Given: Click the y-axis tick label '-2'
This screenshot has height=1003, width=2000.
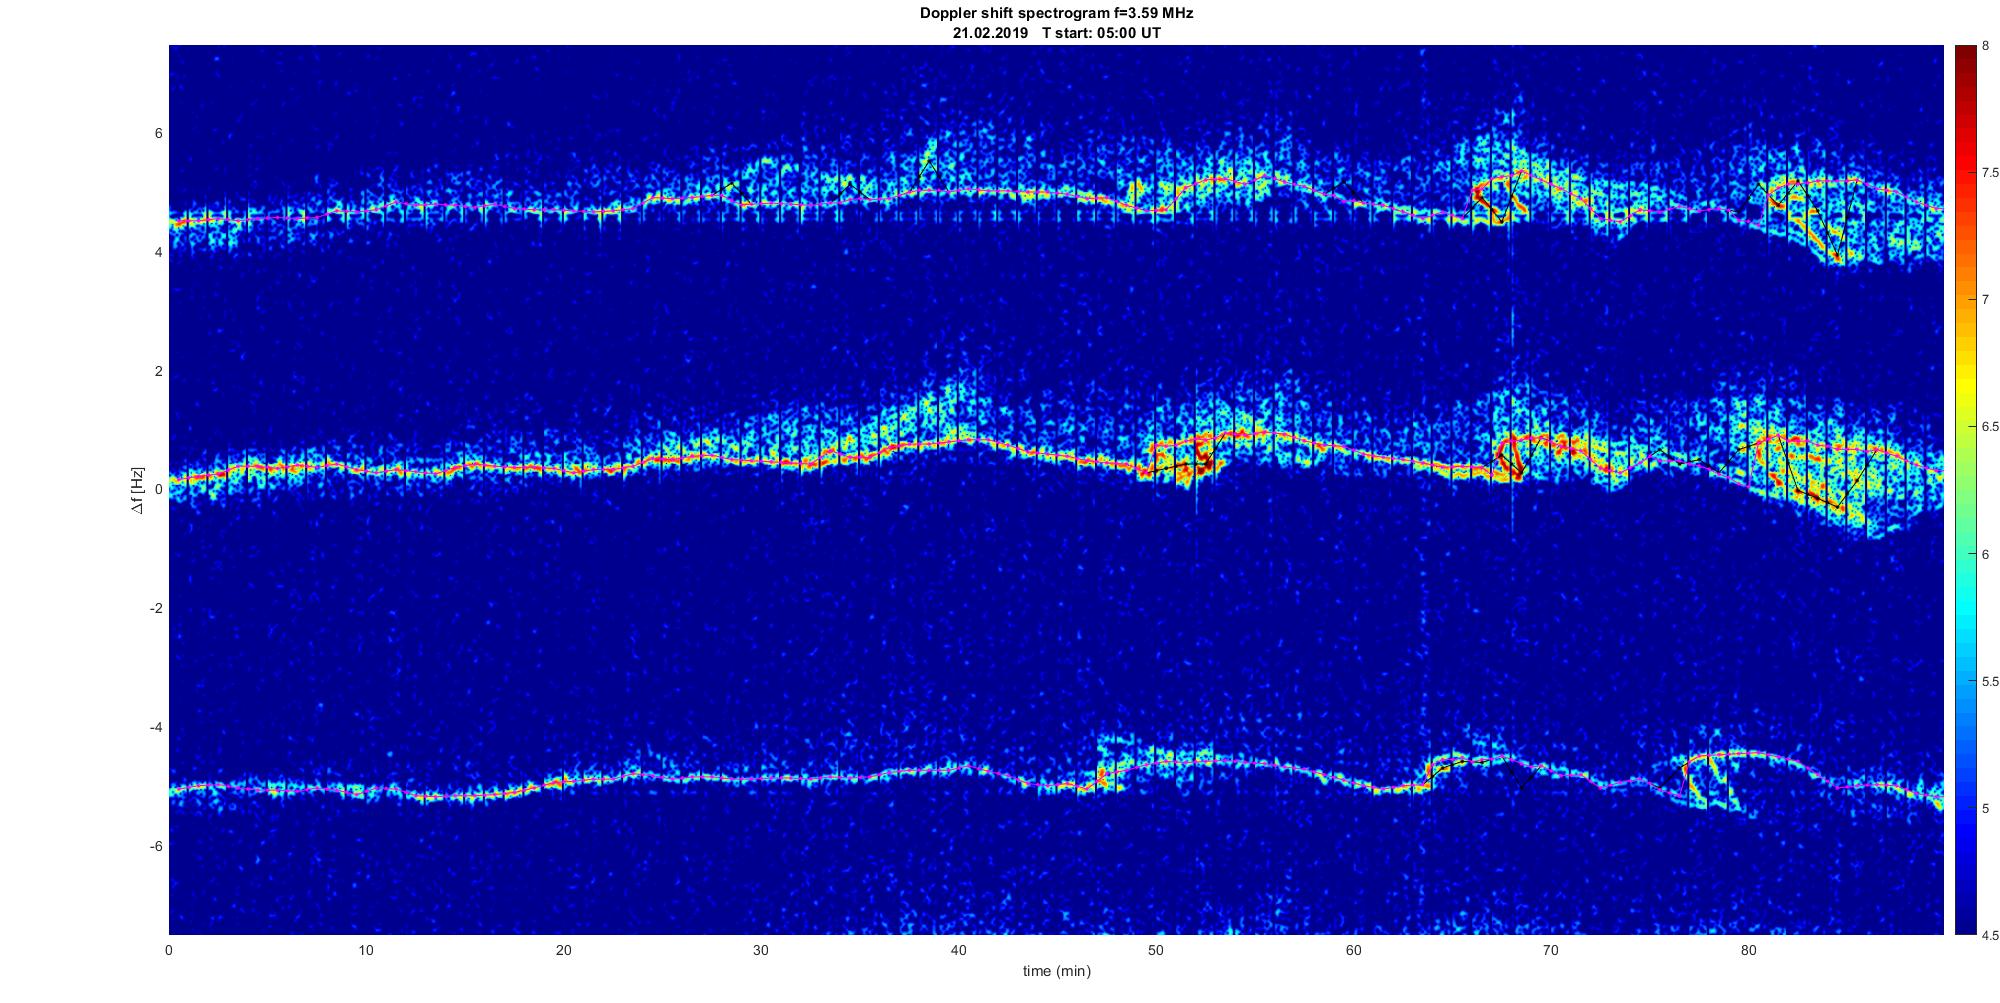Looking at the screenshot, I should pos(155,609).
